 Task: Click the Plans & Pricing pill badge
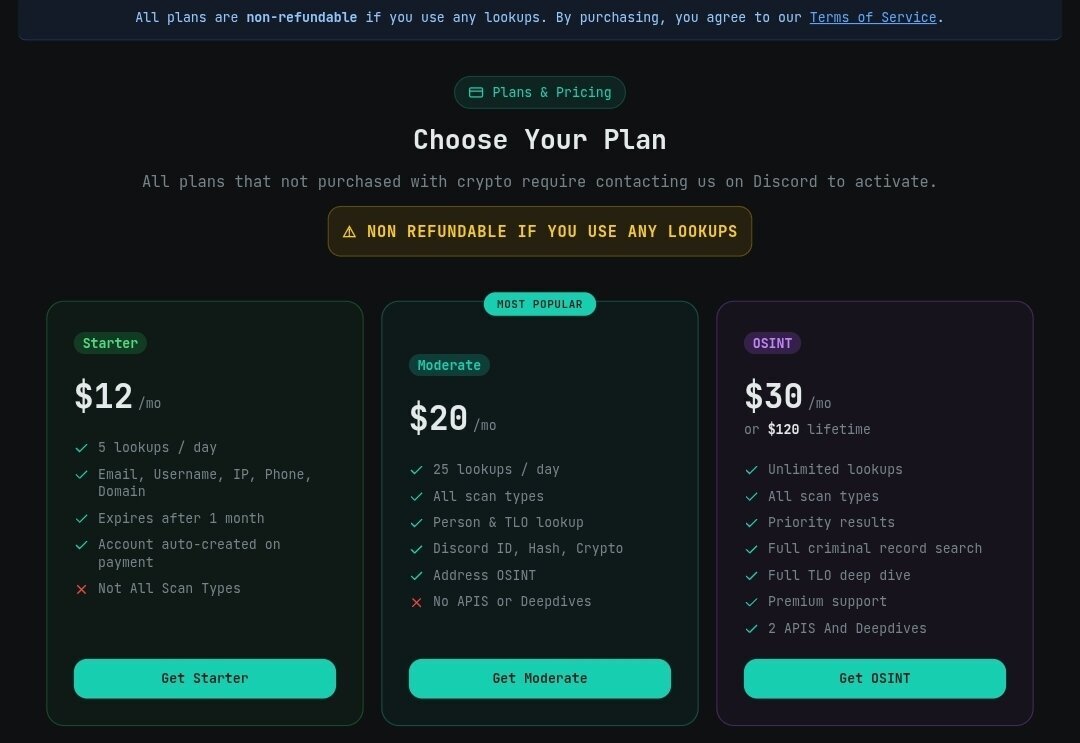[x=540, y=93]
